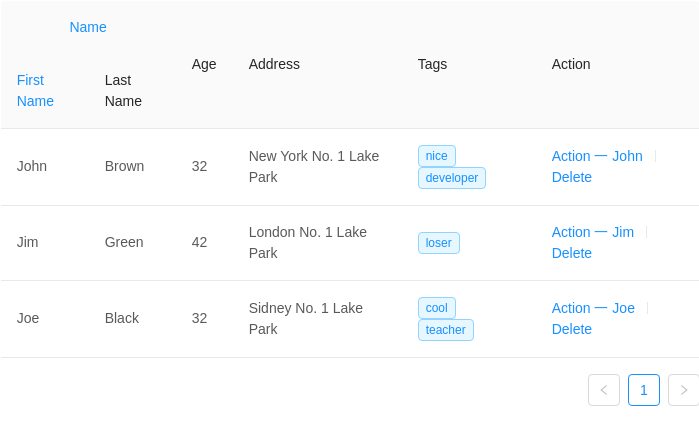Sort by First Name column header

(x=35, y=91)
